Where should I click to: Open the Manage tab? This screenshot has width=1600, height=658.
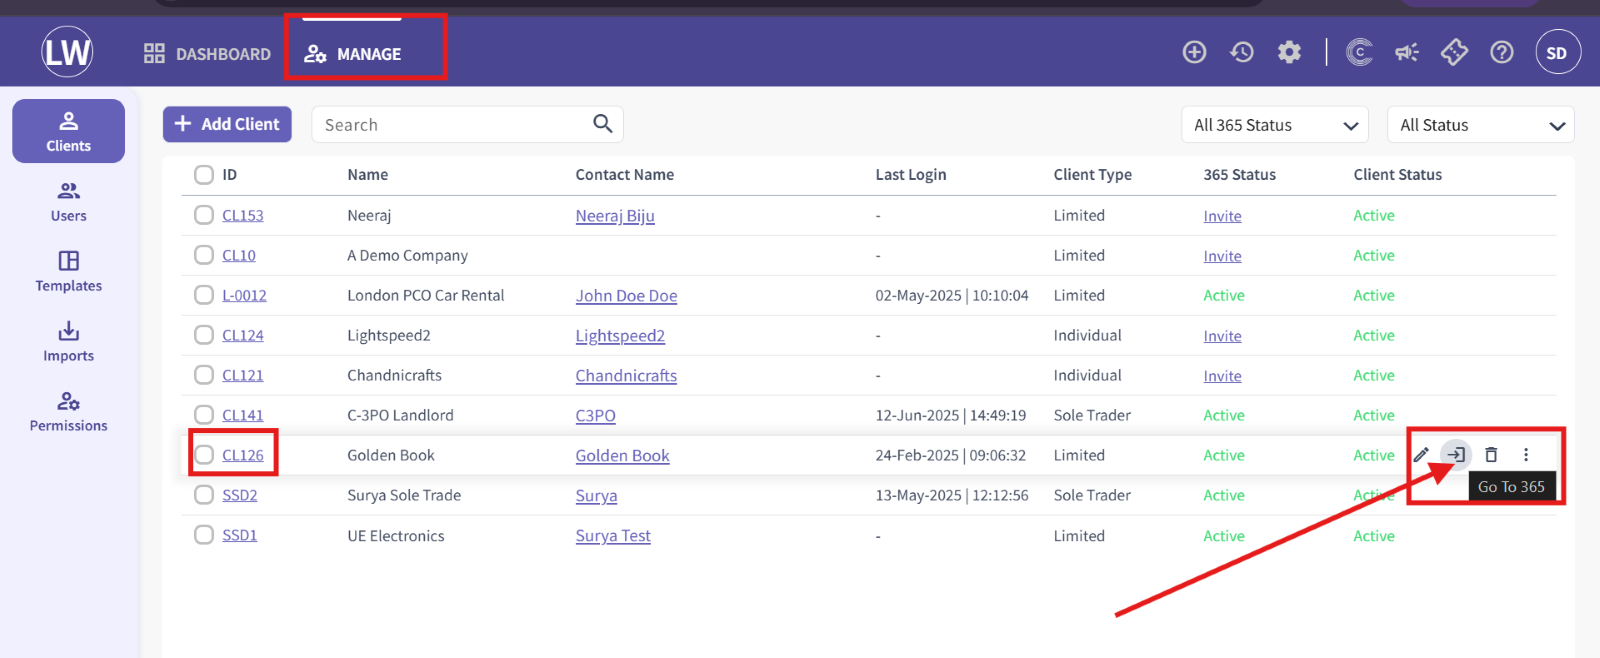(353, 54)
